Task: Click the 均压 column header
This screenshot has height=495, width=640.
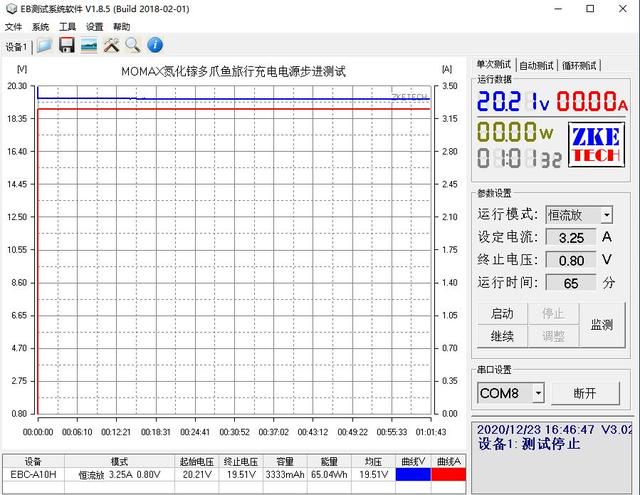Action: click(373, 462)
